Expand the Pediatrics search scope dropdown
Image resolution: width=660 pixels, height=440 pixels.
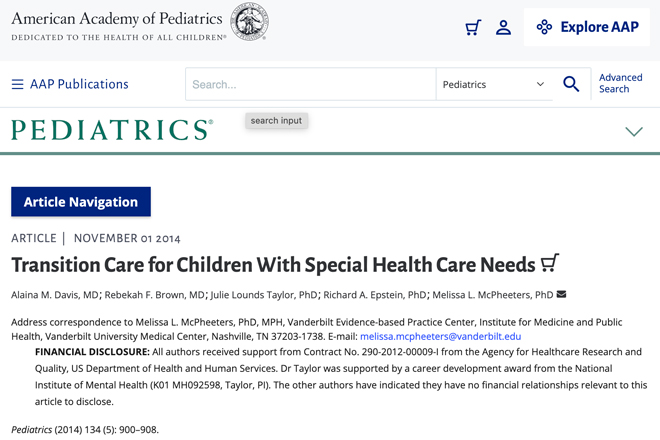coord(494,84)
